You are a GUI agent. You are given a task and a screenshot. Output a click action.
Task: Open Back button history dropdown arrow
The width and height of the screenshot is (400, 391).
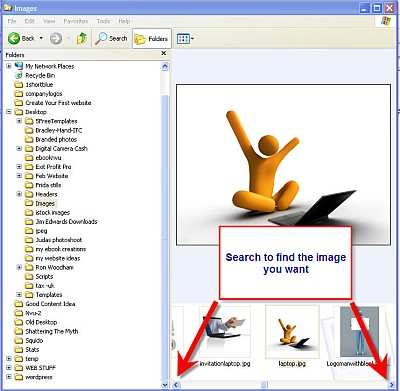click(41, 38)
